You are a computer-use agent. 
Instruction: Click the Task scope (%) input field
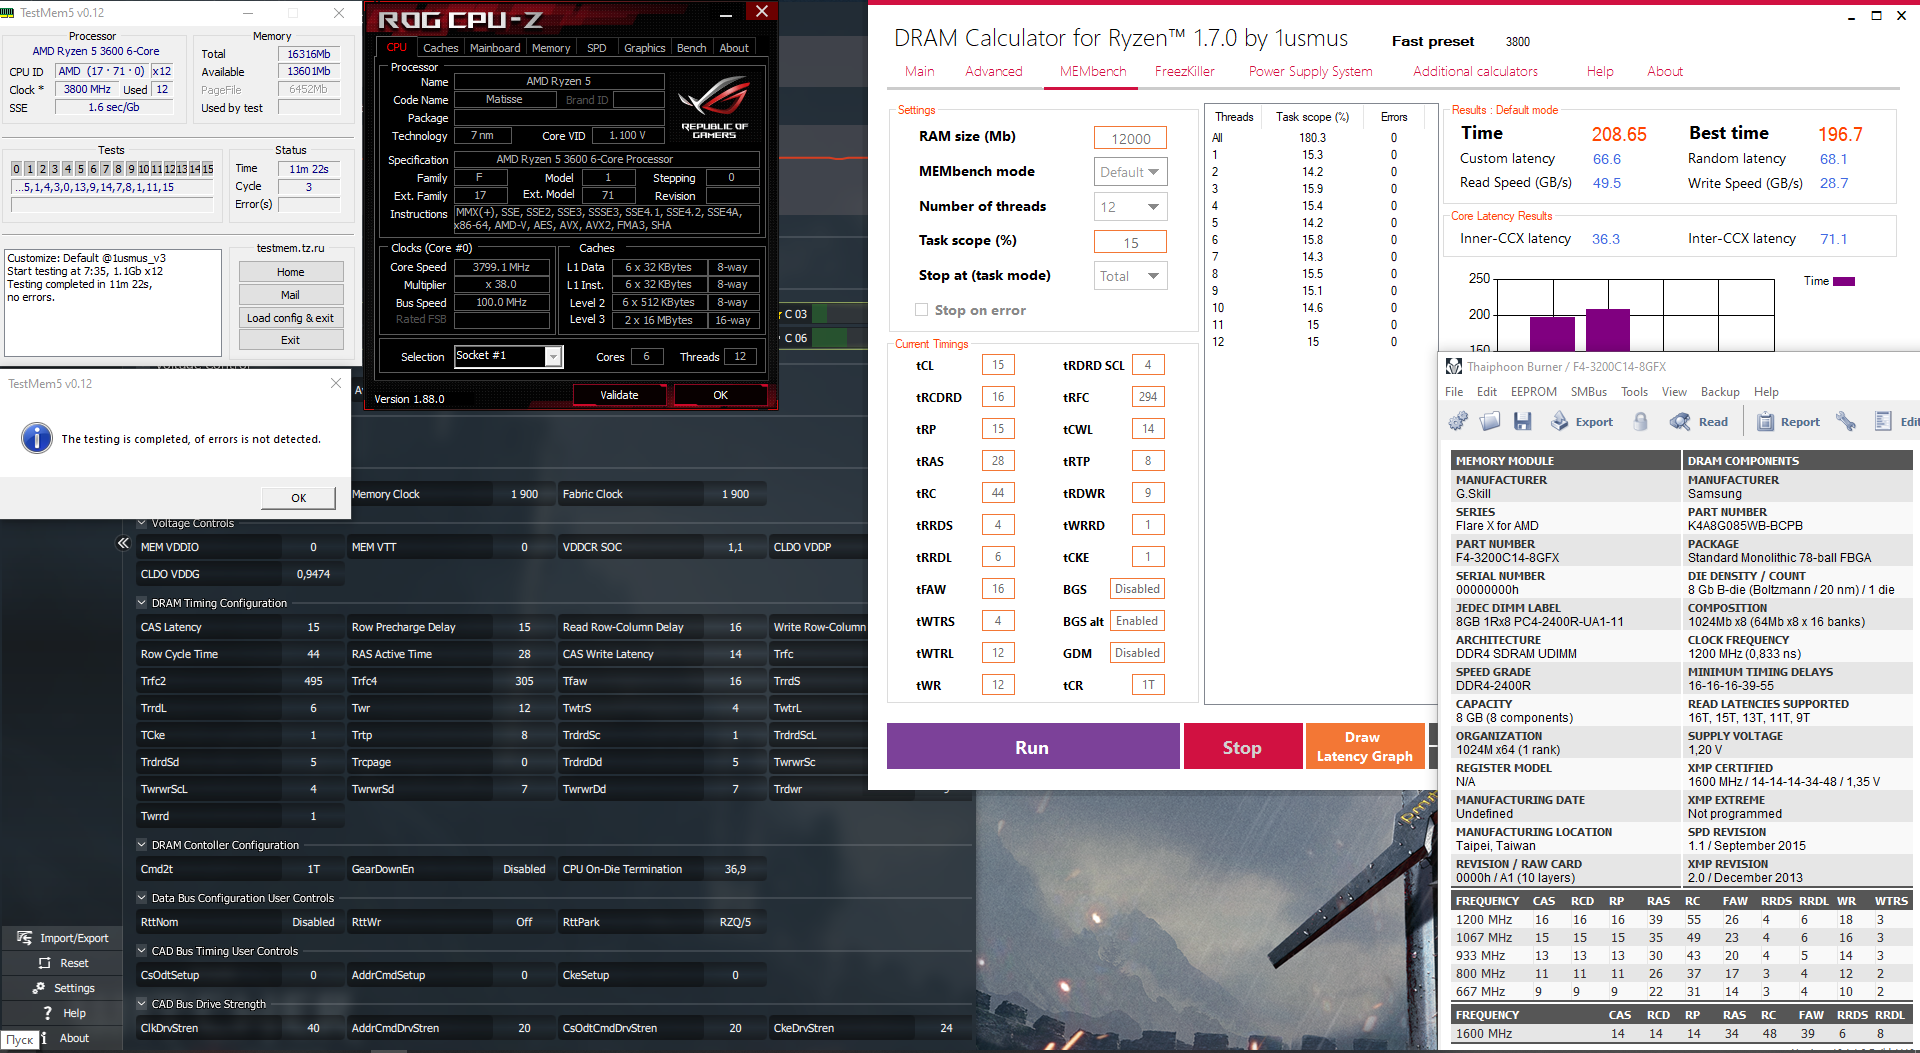coord(1130,242)
